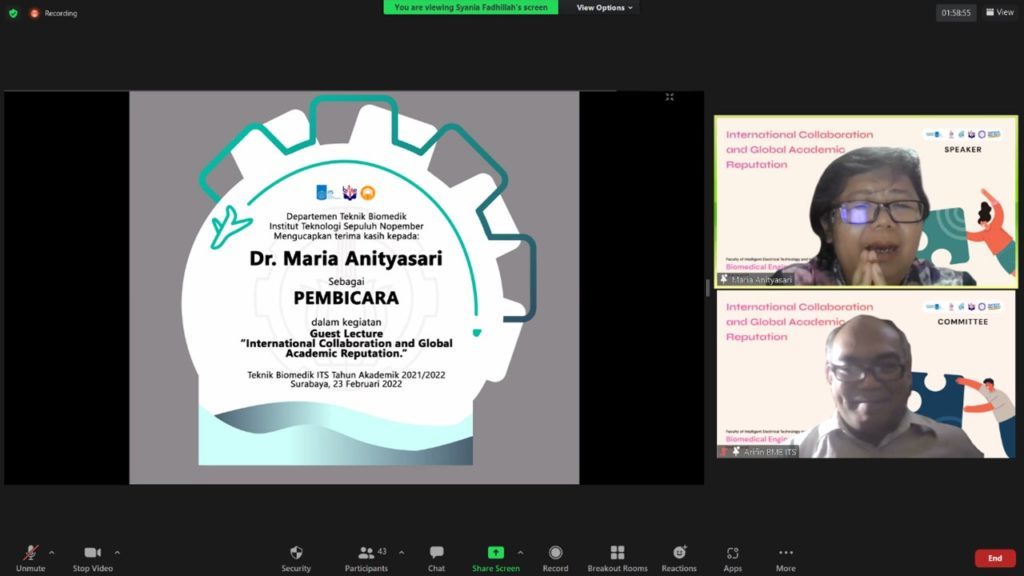This screenshot has width=1024, height=576.
Task: Open the Participants panel
Action: pyautogui.click(x=367, y=553)
